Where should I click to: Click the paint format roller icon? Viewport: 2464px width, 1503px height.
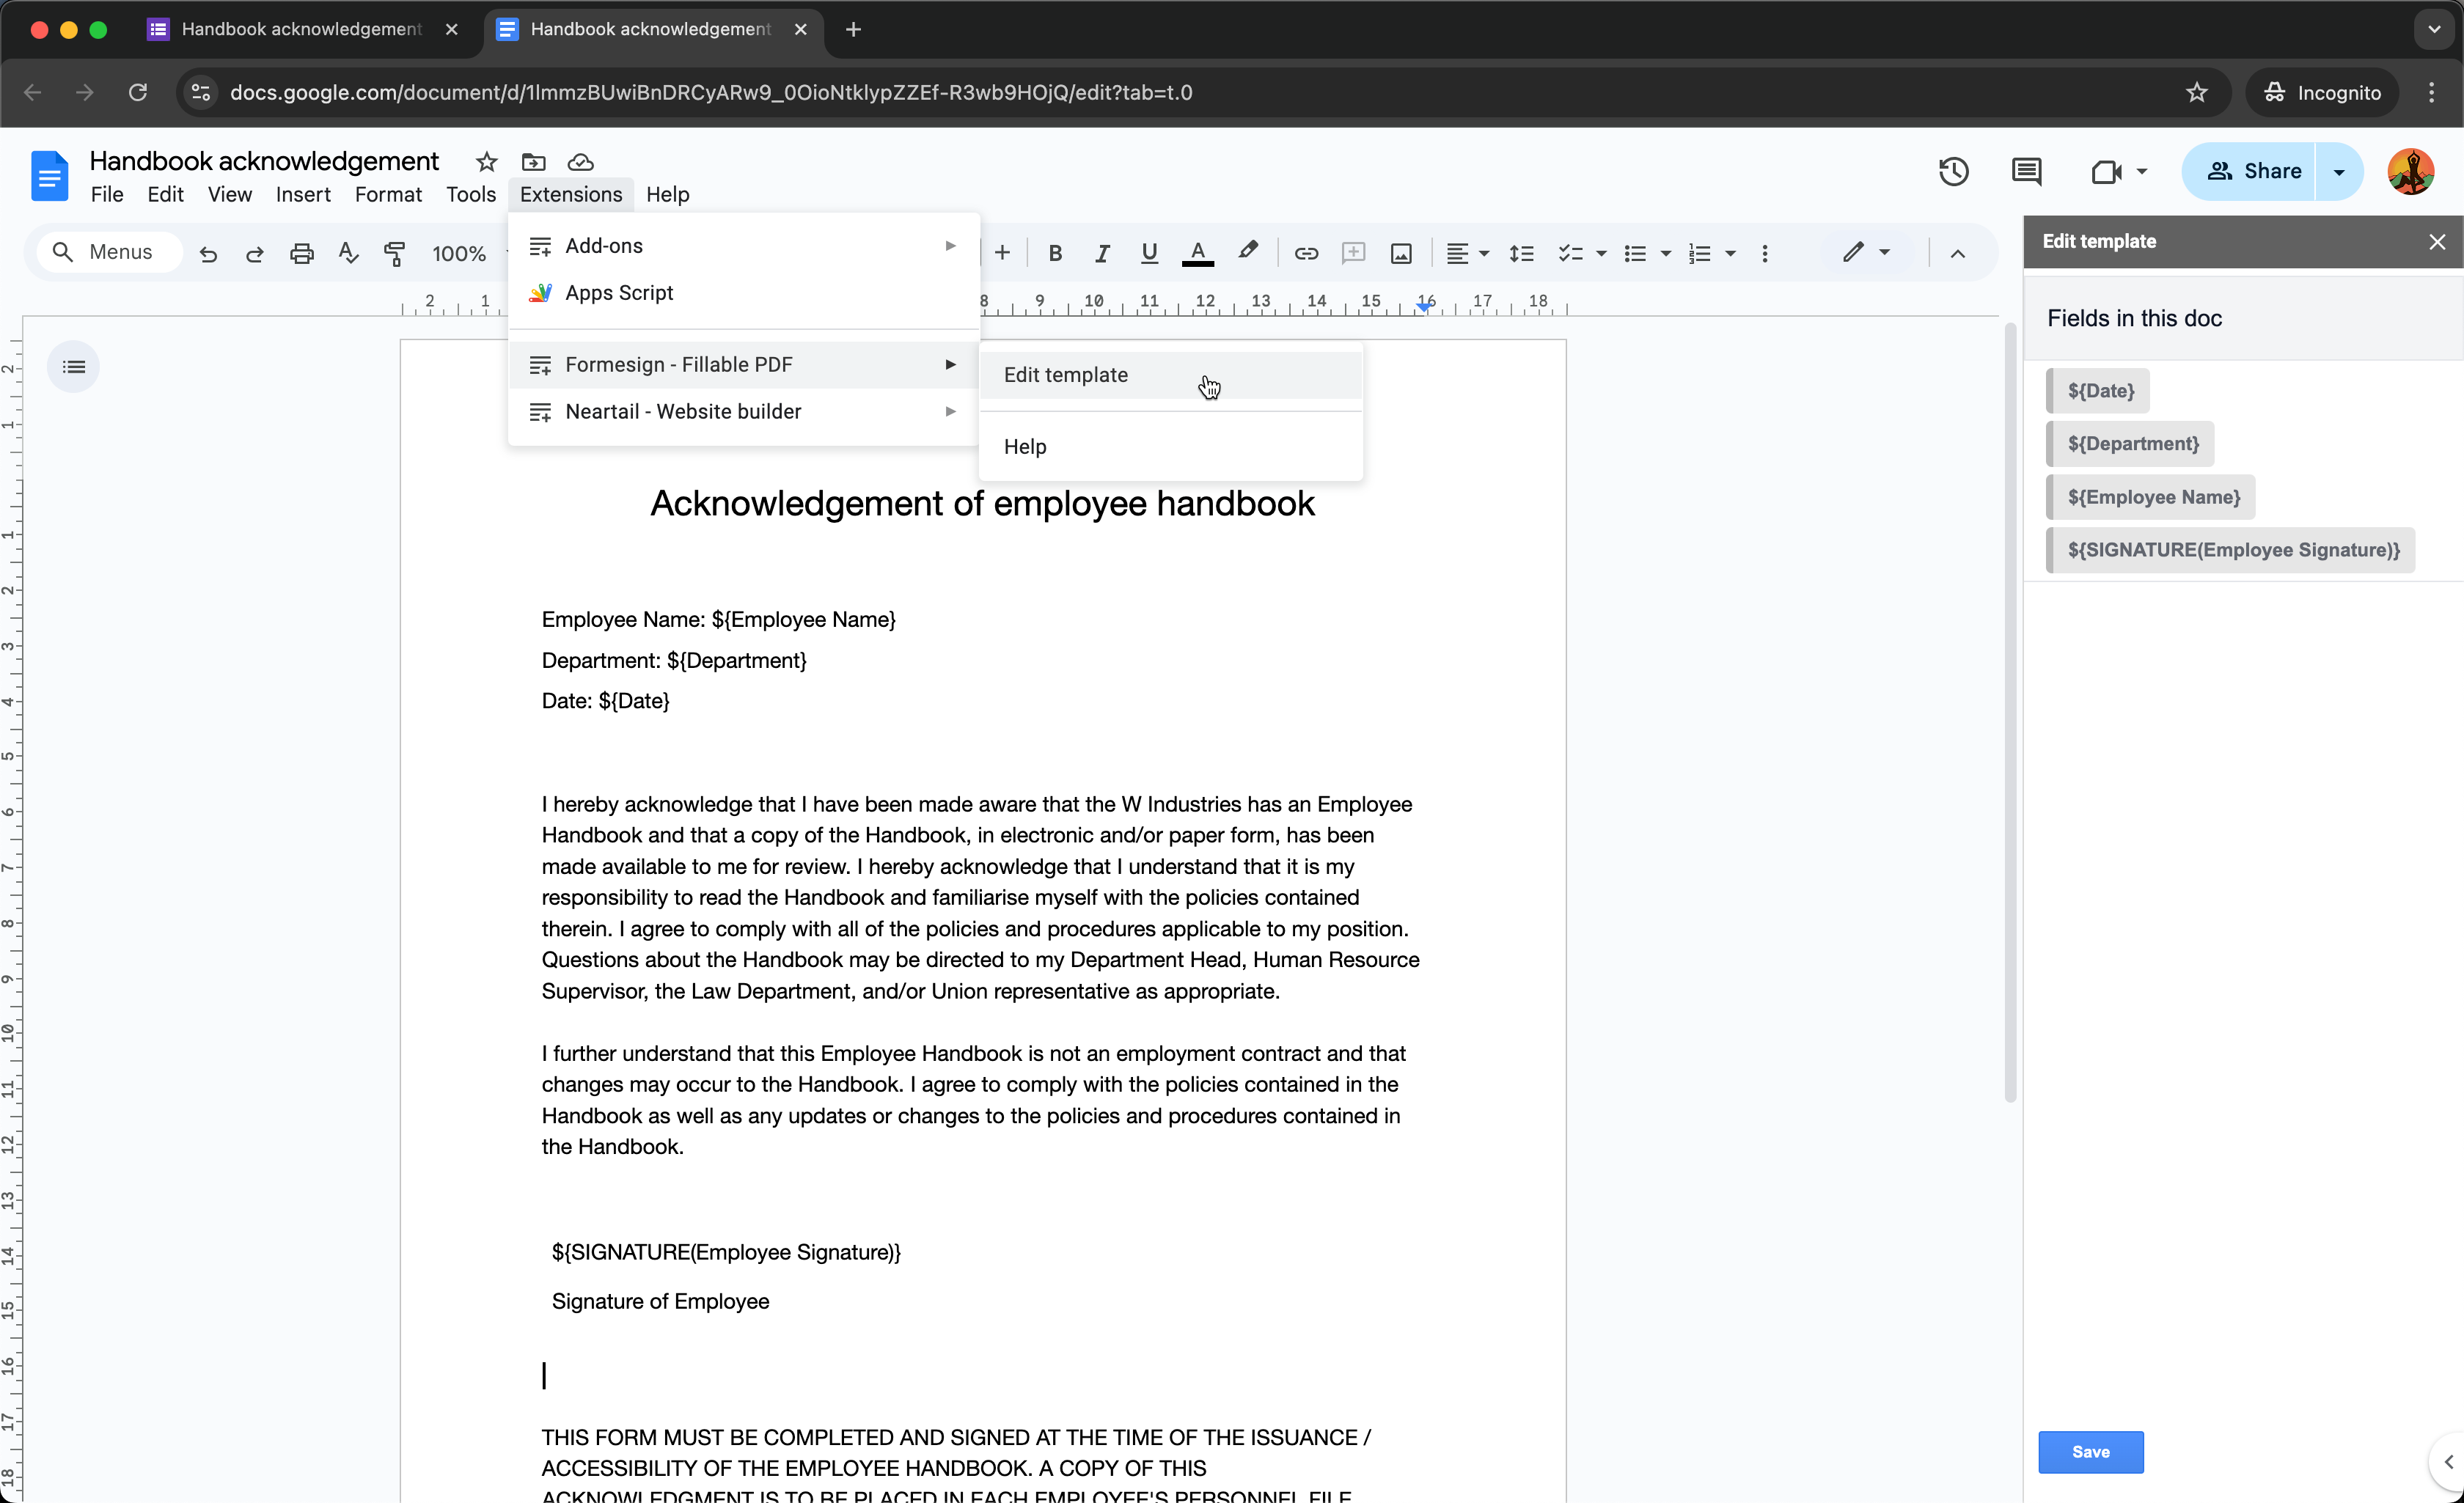pyautogui.click(x=394, y=254)
